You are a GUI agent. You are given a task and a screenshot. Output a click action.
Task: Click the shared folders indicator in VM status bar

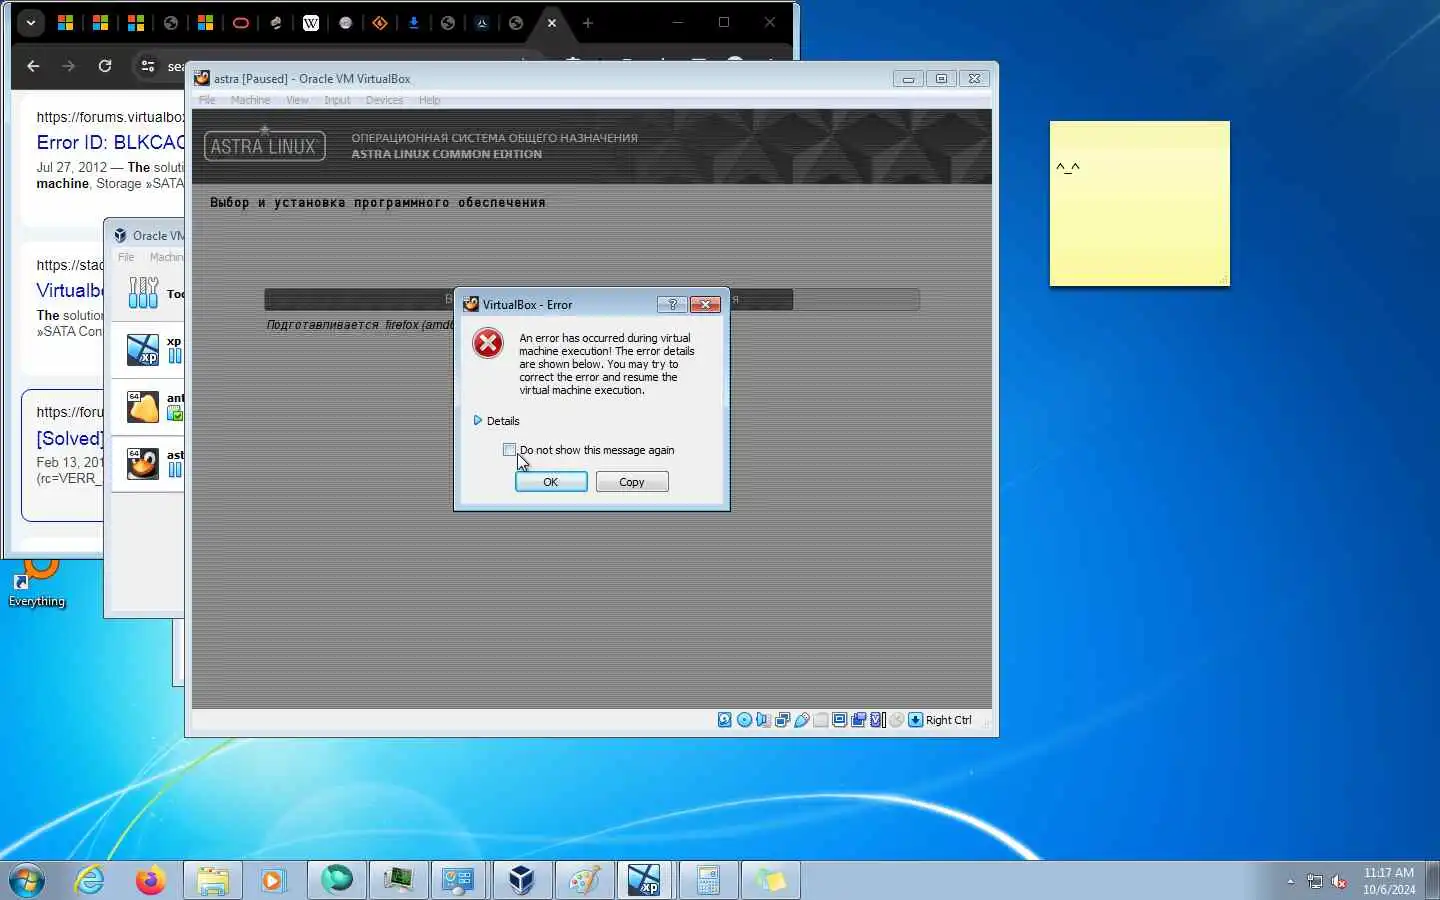821,720
